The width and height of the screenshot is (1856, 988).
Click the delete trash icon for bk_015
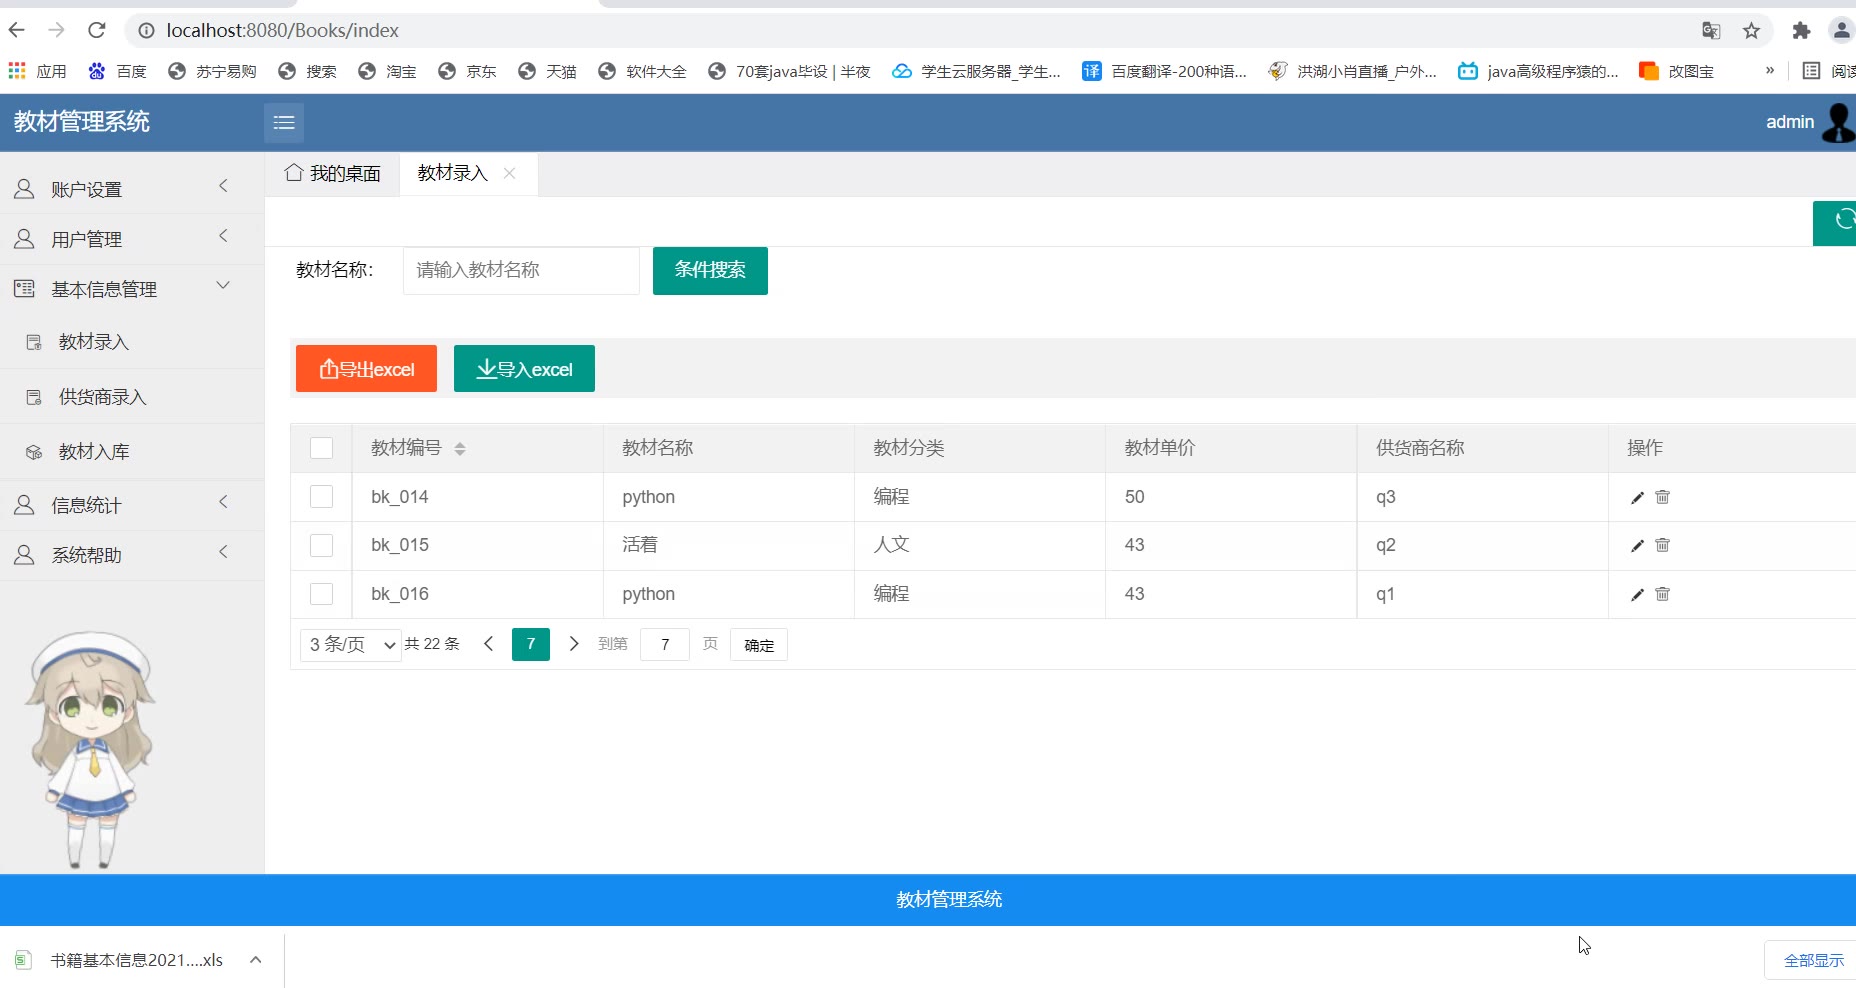tap(1662, 545)
